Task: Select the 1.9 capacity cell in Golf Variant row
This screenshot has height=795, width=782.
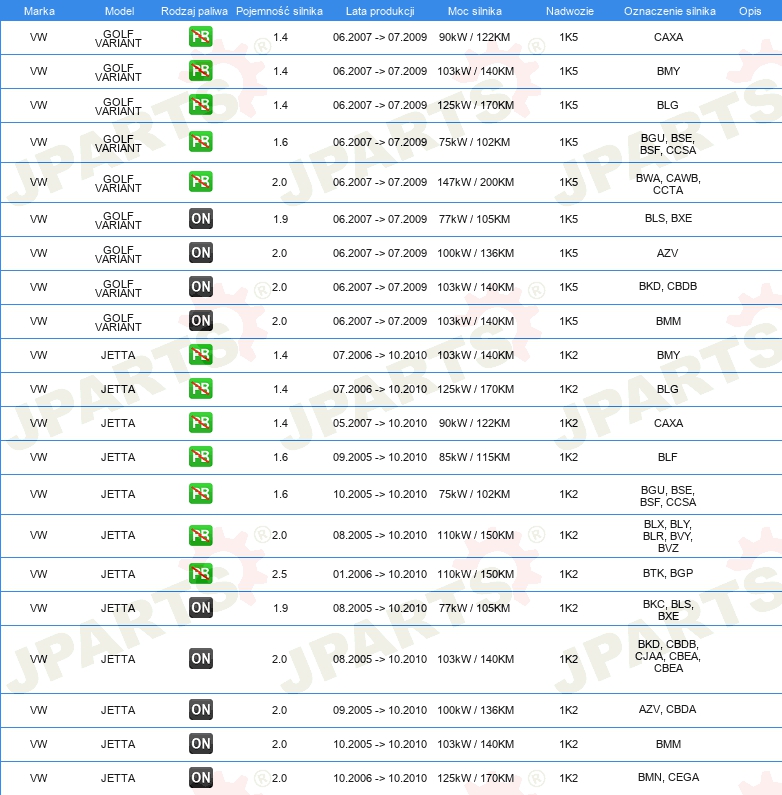Action: click(280, 219)
